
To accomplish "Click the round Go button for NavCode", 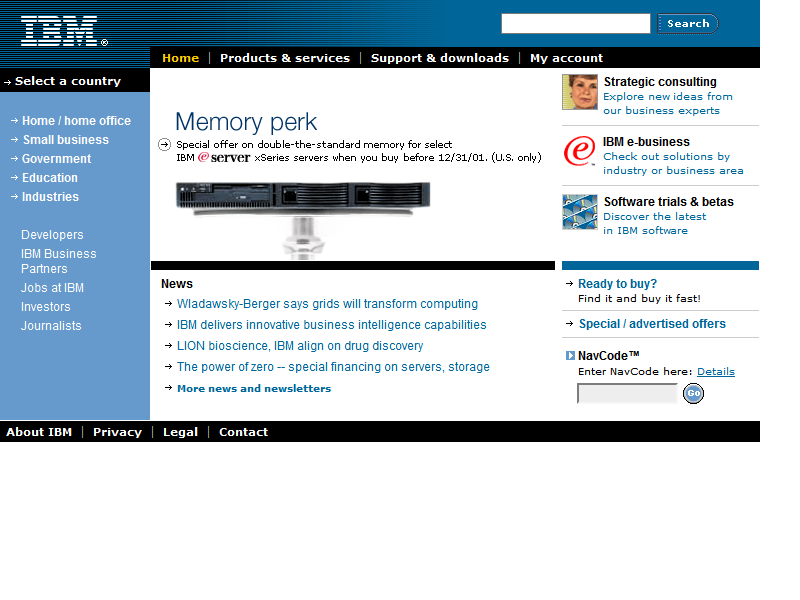I will click(x=693, y=393).
